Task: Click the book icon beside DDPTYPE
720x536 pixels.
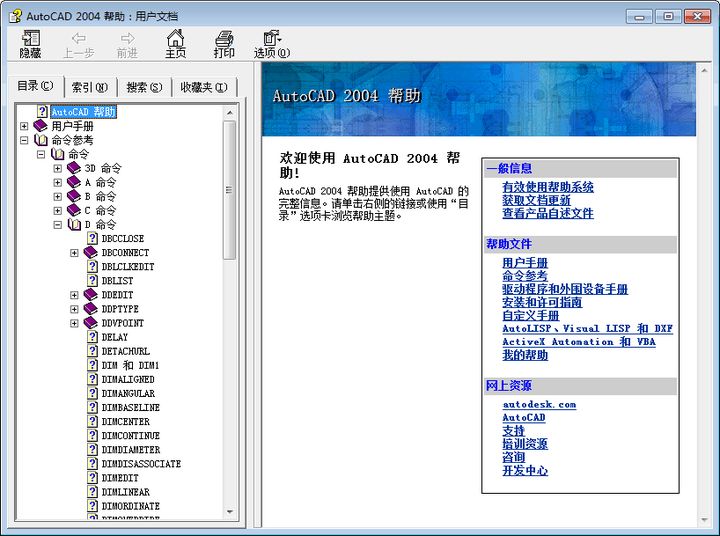Action: (x=90, y=309)
